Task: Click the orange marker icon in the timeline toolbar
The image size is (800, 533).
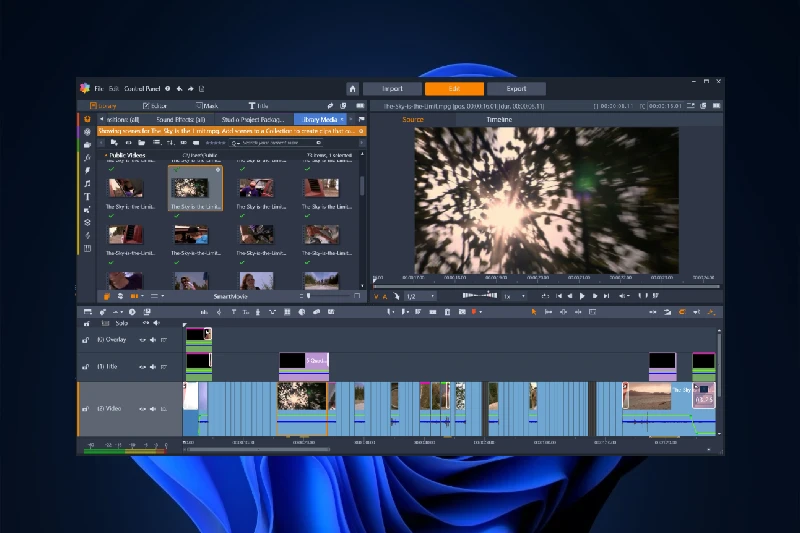Action: click(474, 312)
